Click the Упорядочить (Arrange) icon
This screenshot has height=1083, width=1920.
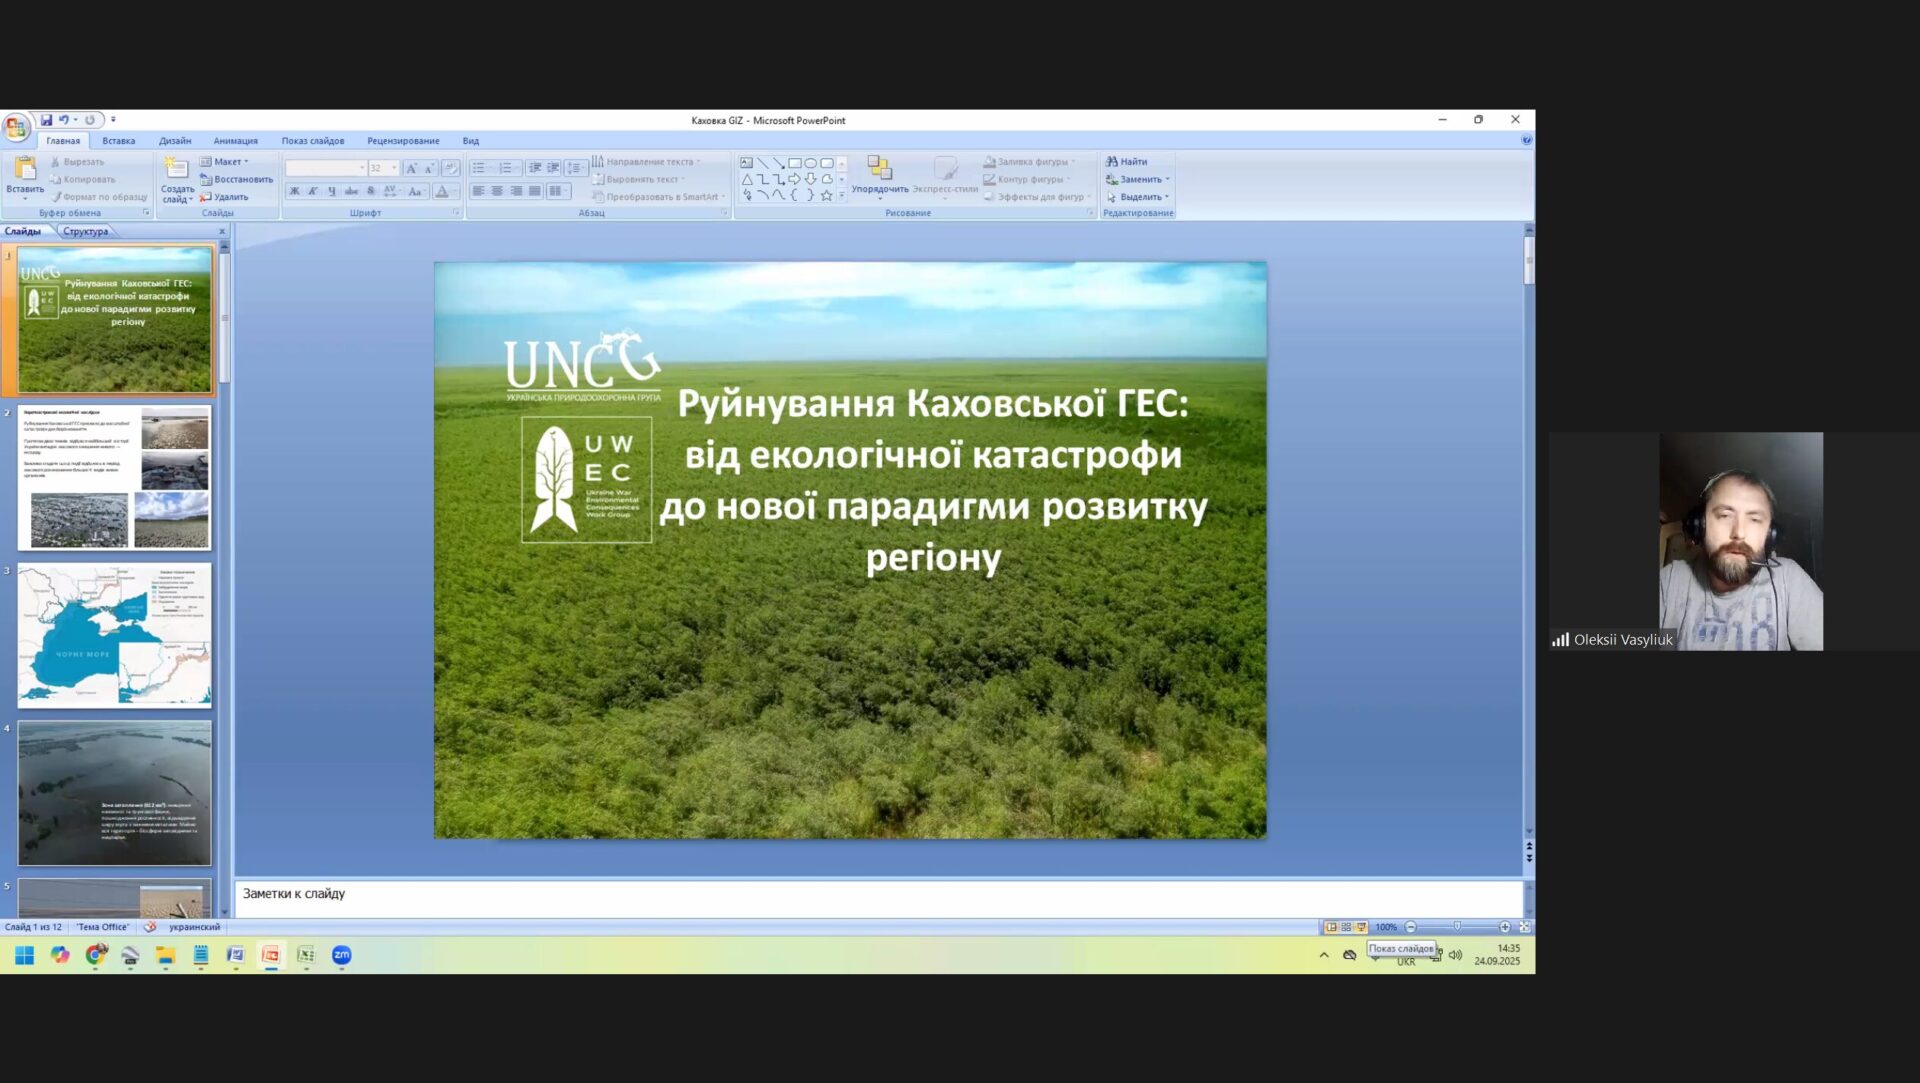(879, 168)
